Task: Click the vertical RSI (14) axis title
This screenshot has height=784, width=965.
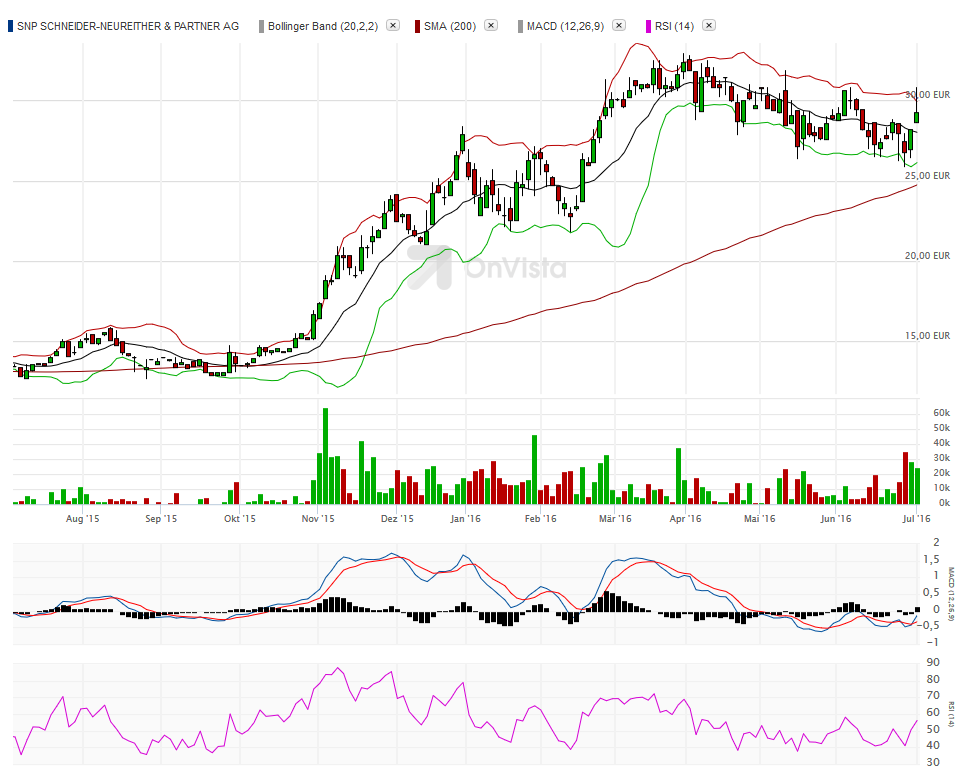Action: click(951, 714)
